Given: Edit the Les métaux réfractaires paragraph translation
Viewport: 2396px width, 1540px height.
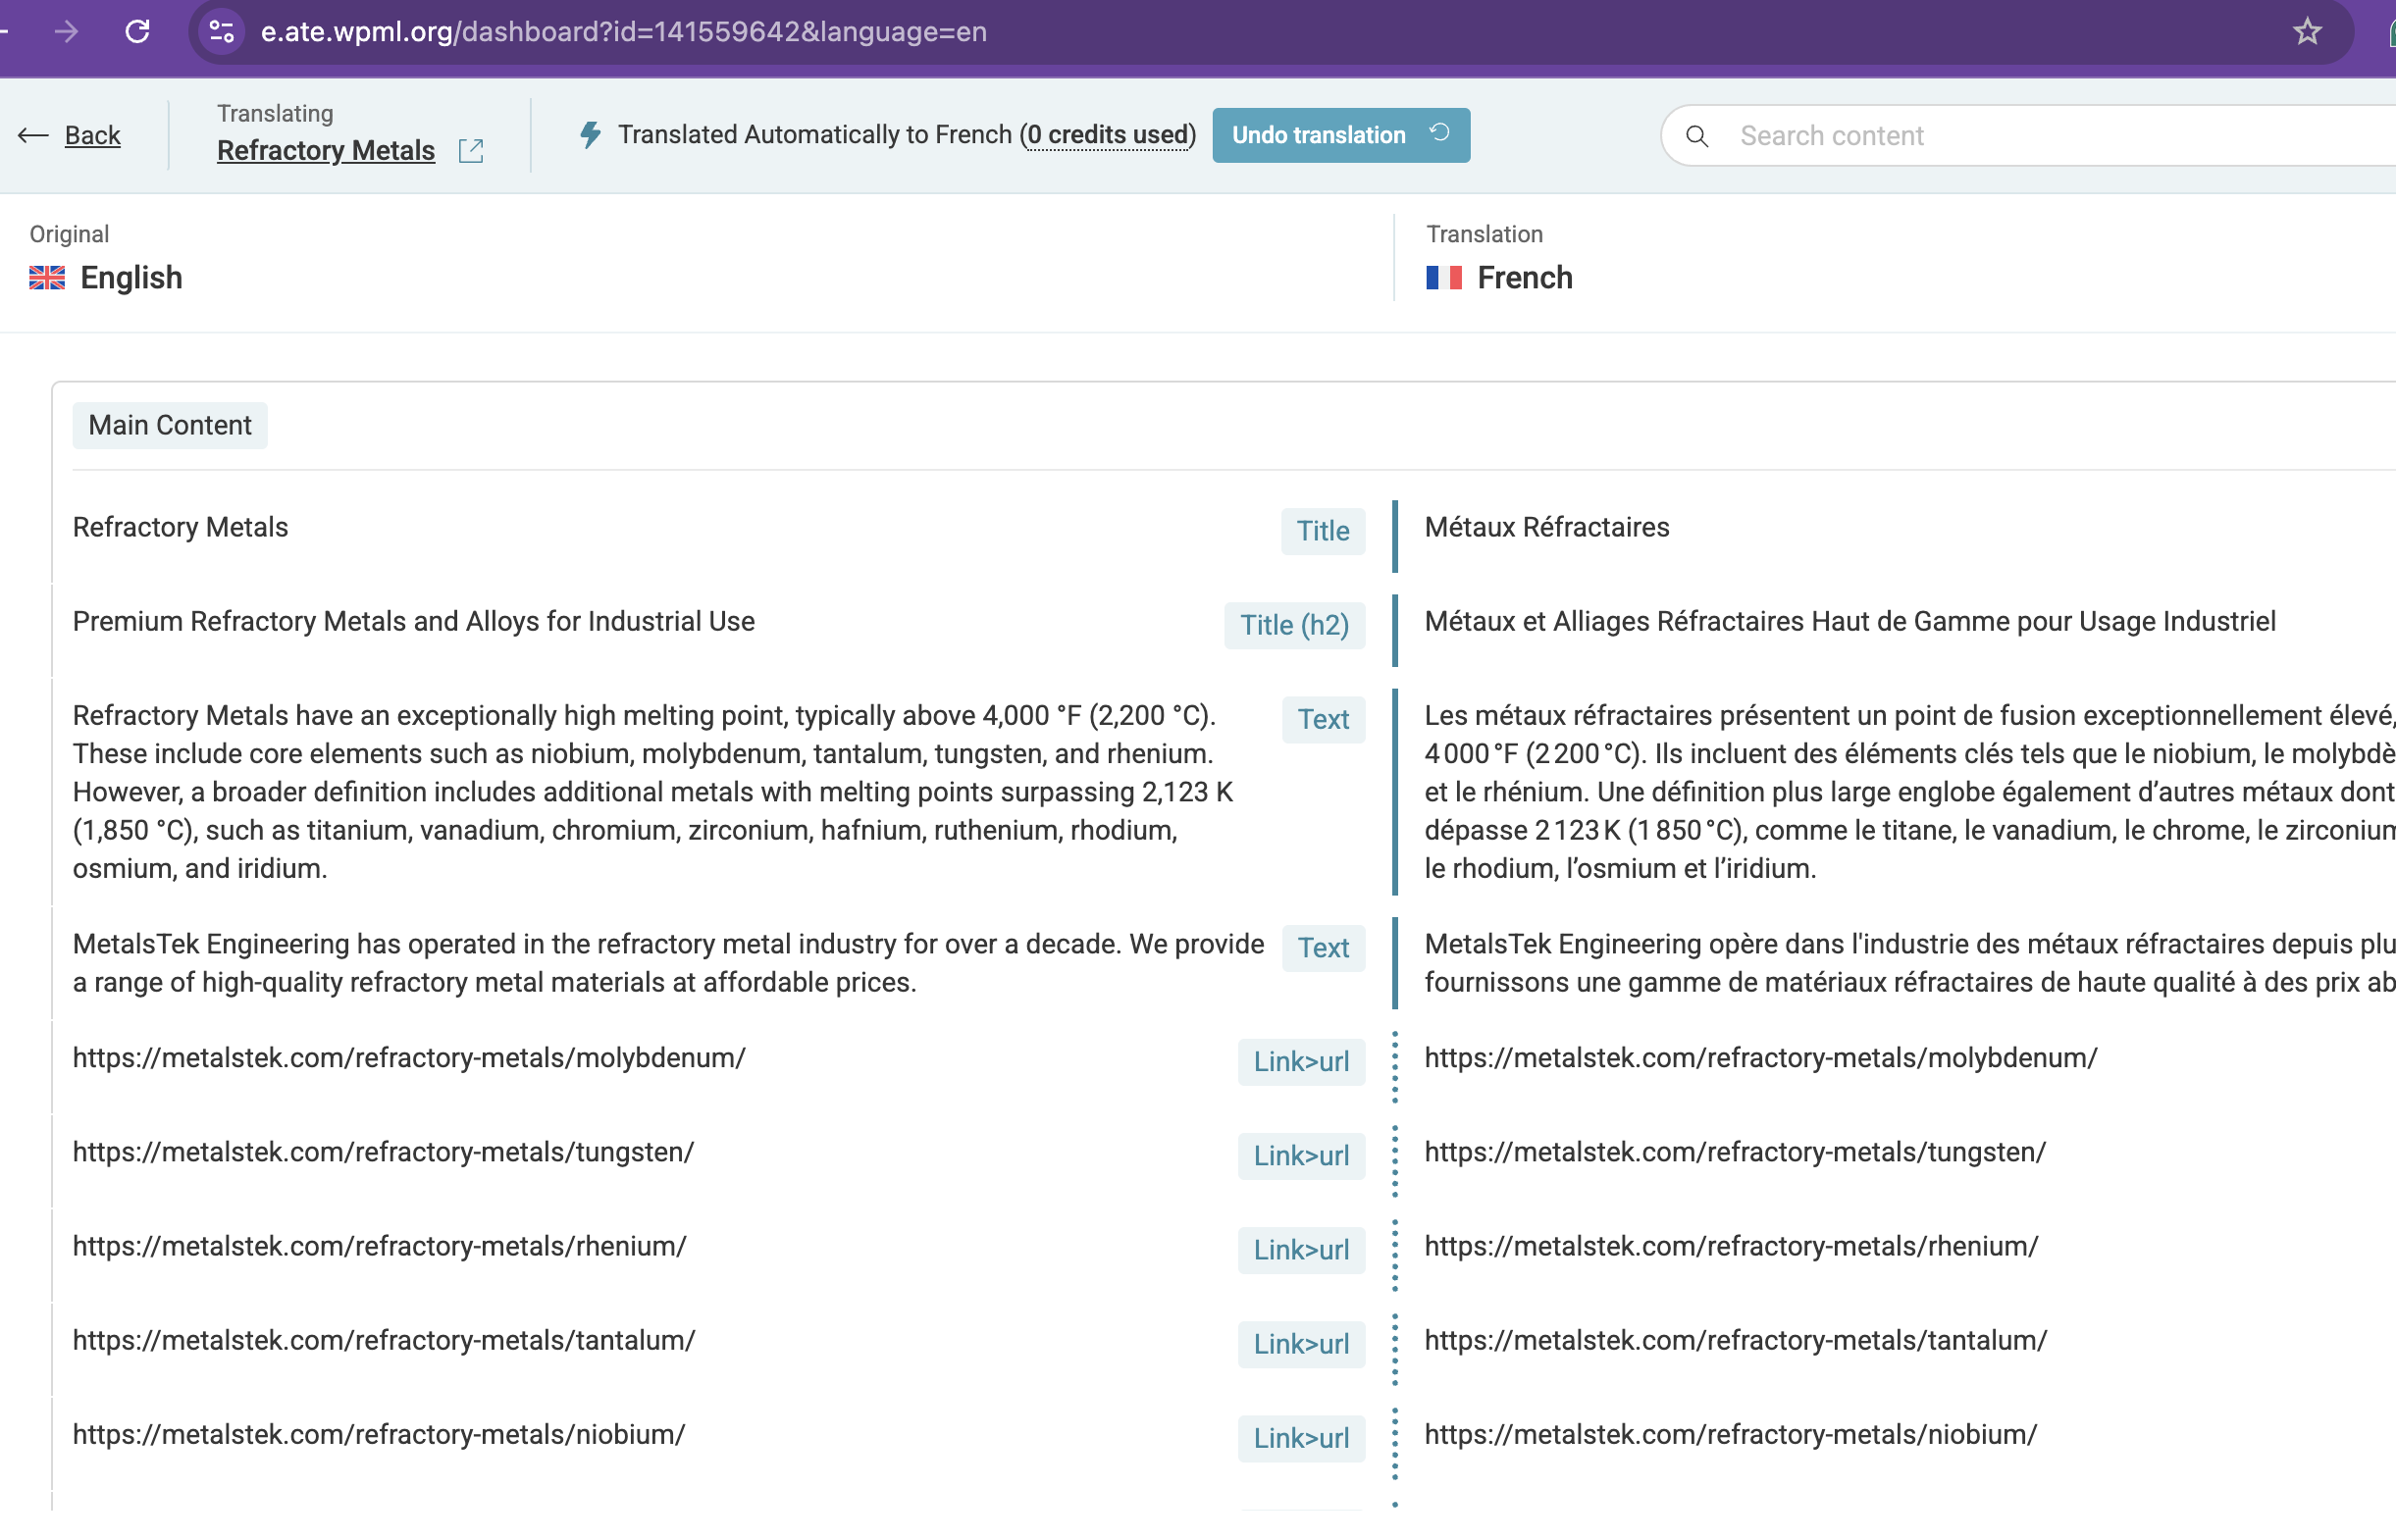Looking at the screenshot, I should tap(1910, 792).
